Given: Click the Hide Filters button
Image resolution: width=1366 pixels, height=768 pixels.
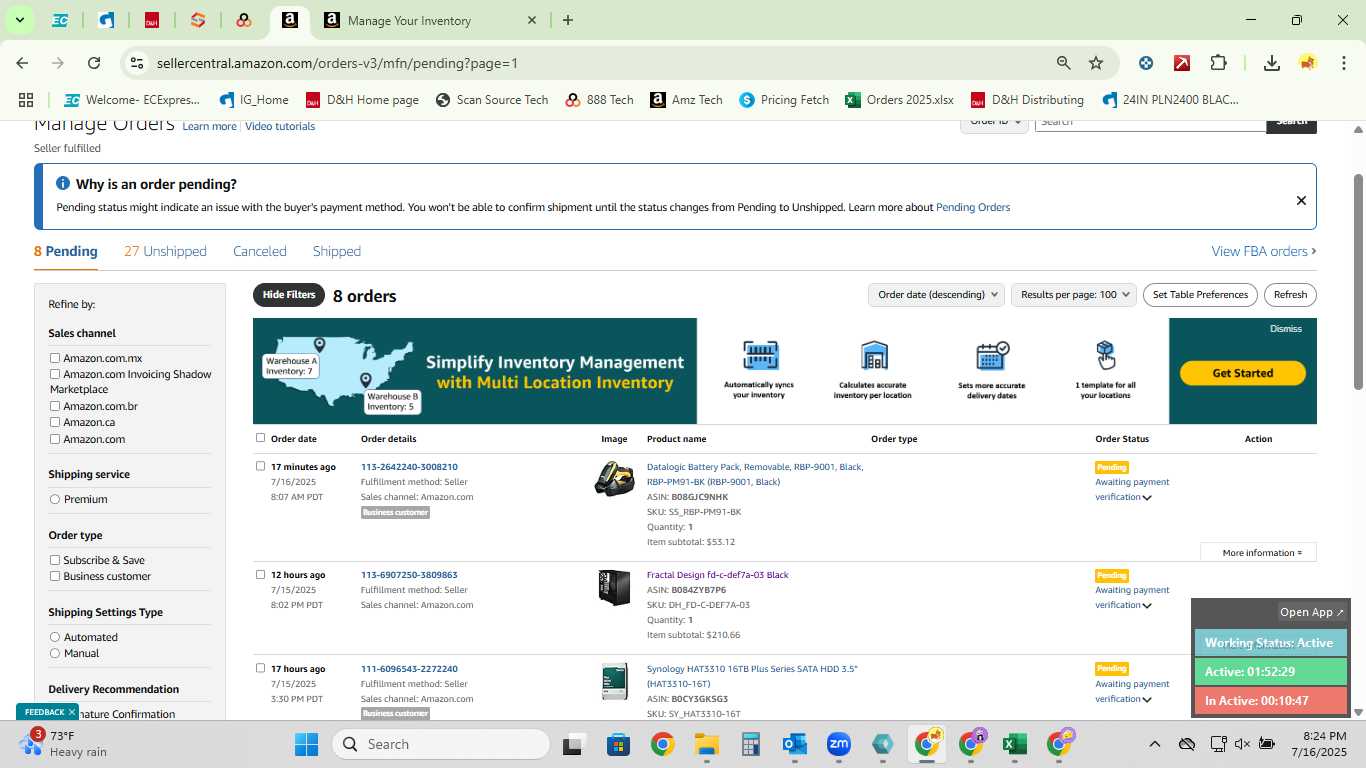Looking at the screenshot, I should point(289,295).
